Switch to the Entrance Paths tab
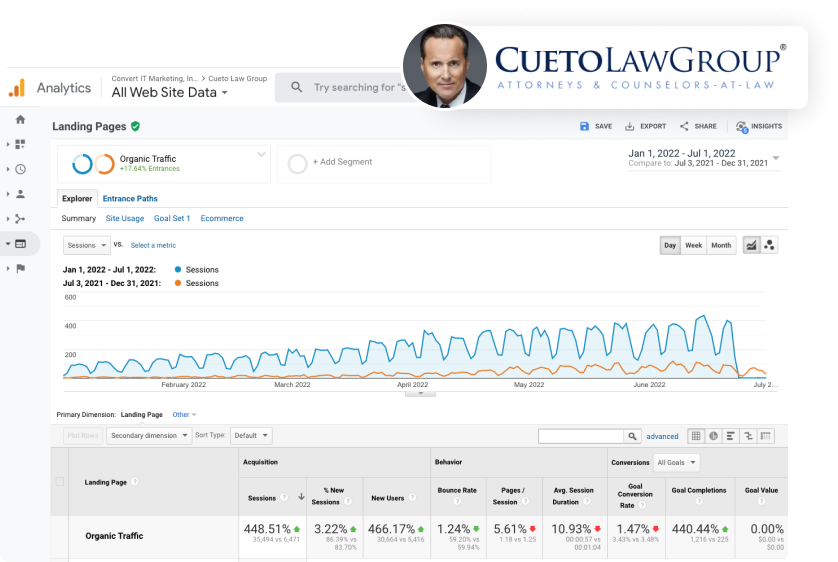Viewport: 838px width, 562px height. [x=130, y=198]
